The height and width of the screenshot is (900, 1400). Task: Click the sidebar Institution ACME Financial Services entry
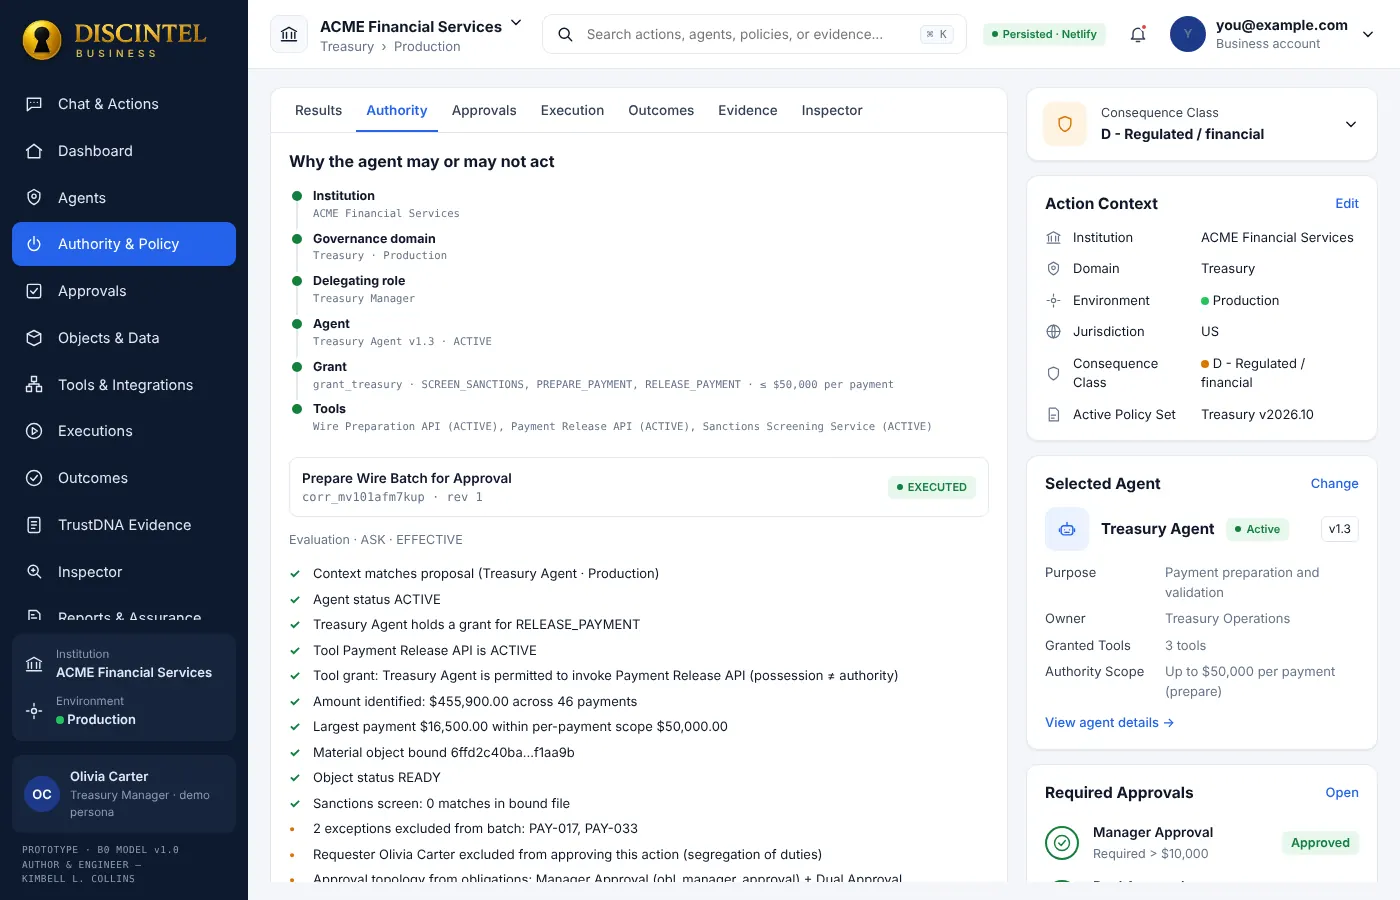[124, 663]
